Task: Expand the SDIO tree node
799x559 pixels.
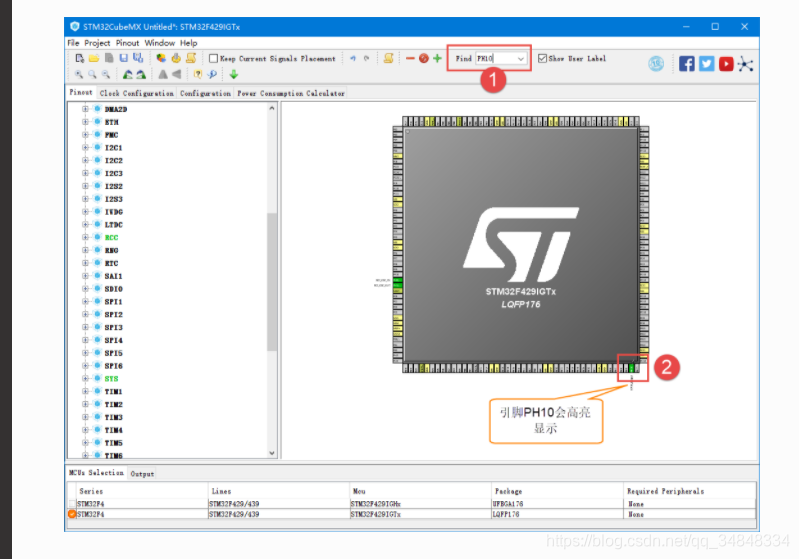Action: point(85,288)
